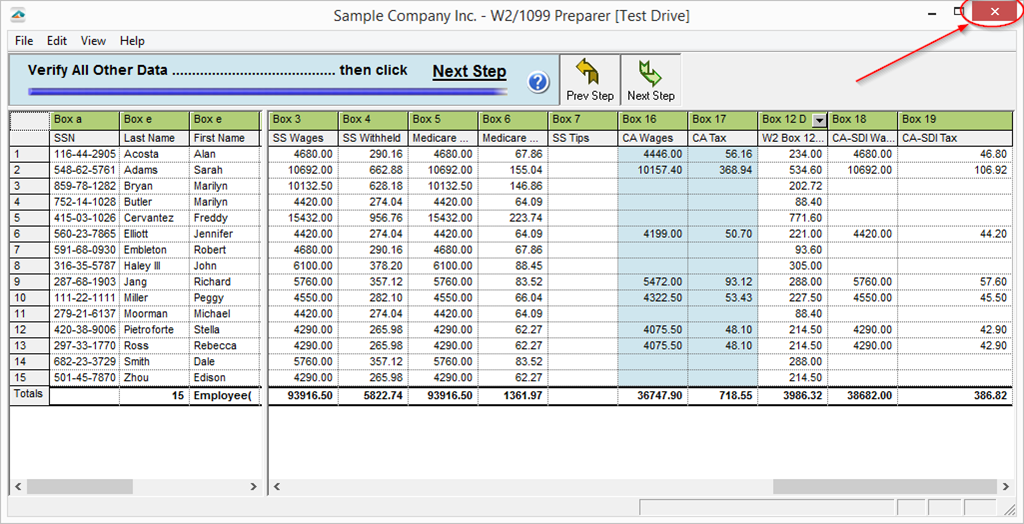Select row number 8 header
Image resolution: width=1024 pixels, height=524 pixels.
click(x=29, y=266)
